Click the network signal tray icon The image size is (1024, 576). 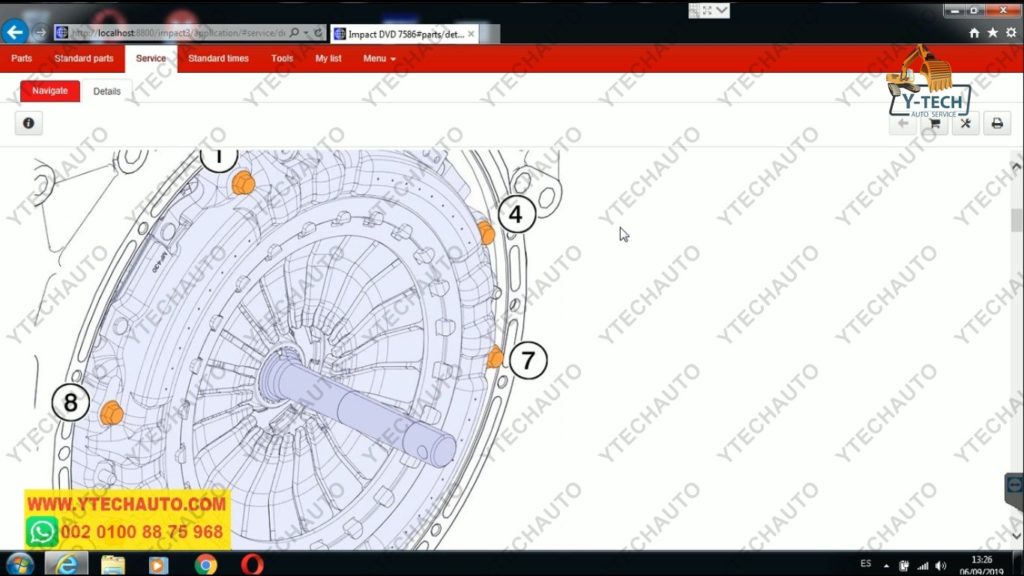[923, 566]
